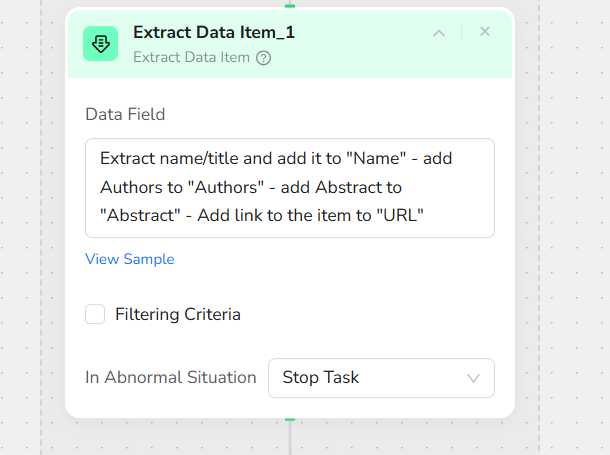Image resolution: width=610 pixels, height=455 pixels.
Task: Click inside the Data Field text box
Action: 290,188
